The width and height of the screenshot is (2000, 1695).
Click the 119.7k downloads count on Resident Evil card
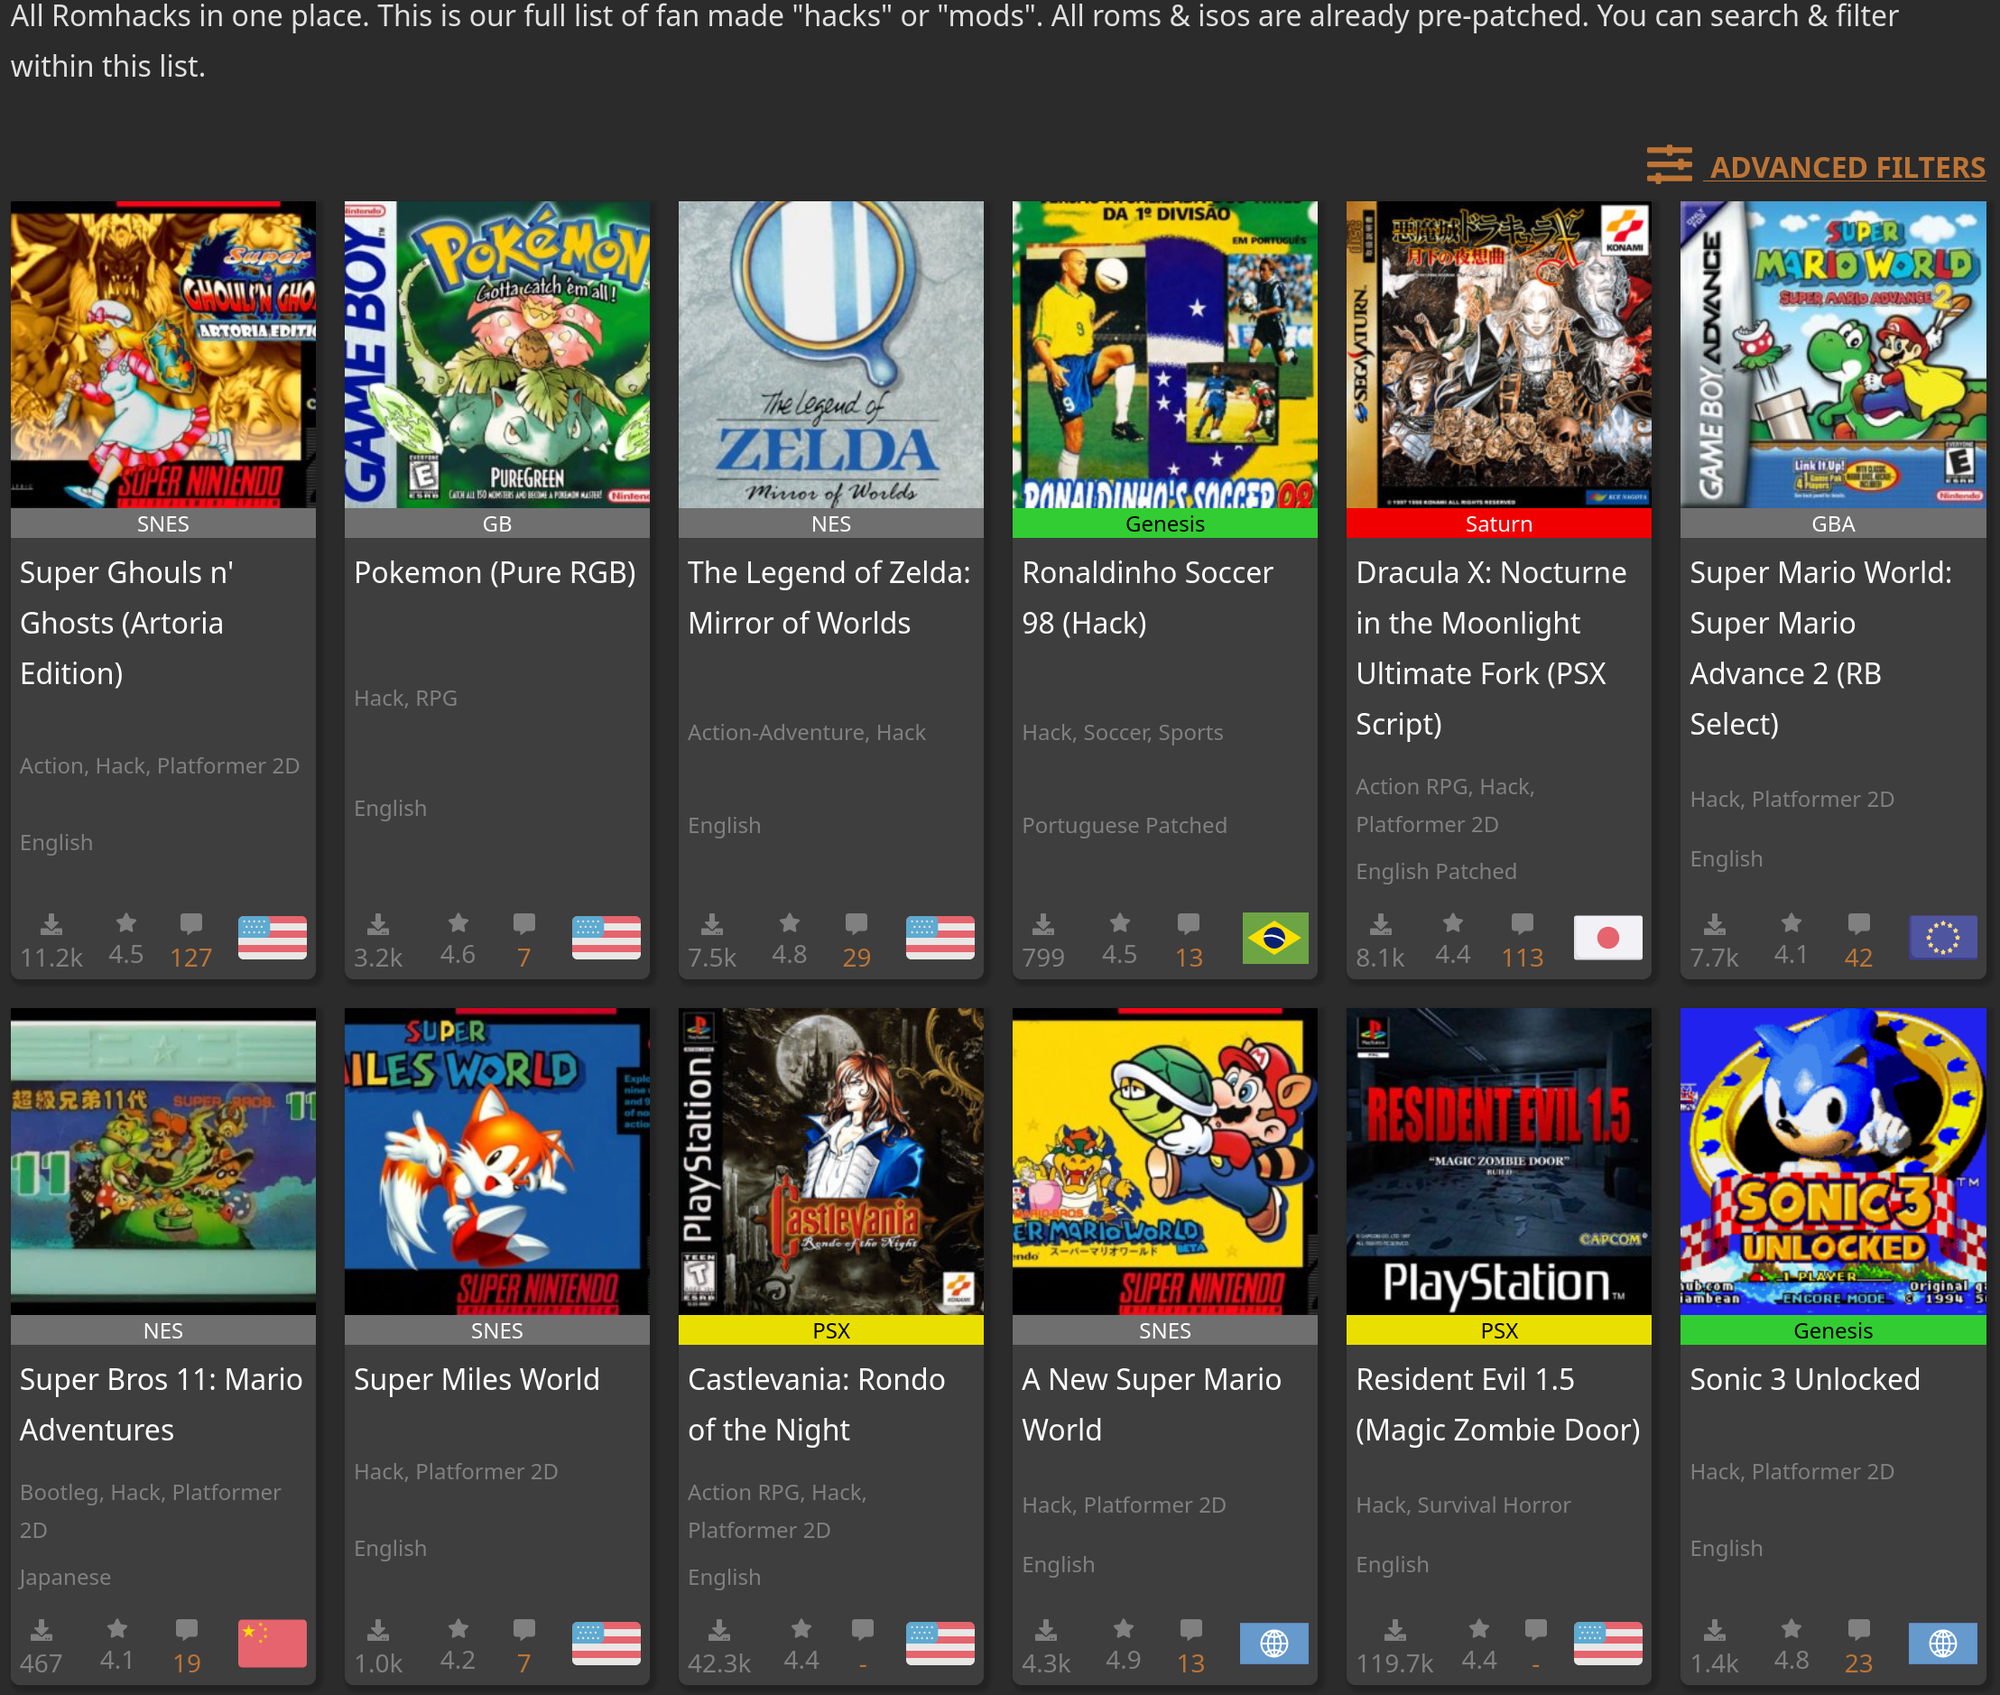(x=1394, y=1663)
